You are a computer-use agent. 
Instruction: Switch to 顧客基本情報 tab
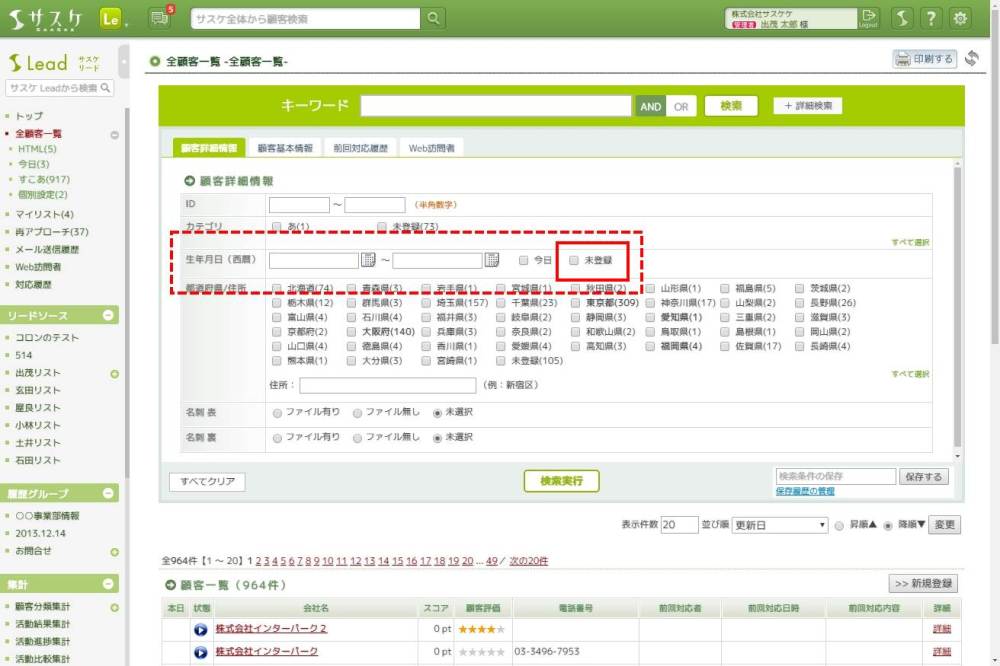click(285, 148)
